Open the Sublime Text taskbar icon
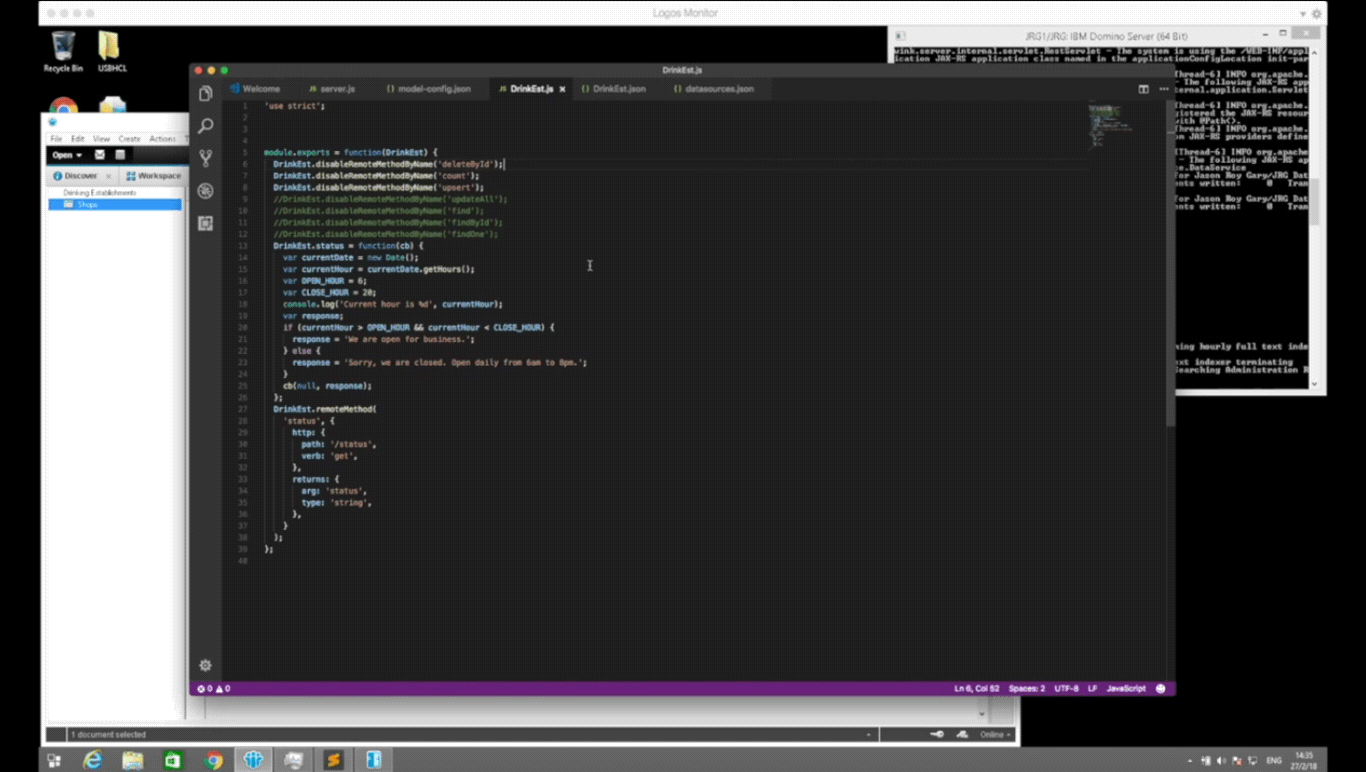 pos(333,761)
